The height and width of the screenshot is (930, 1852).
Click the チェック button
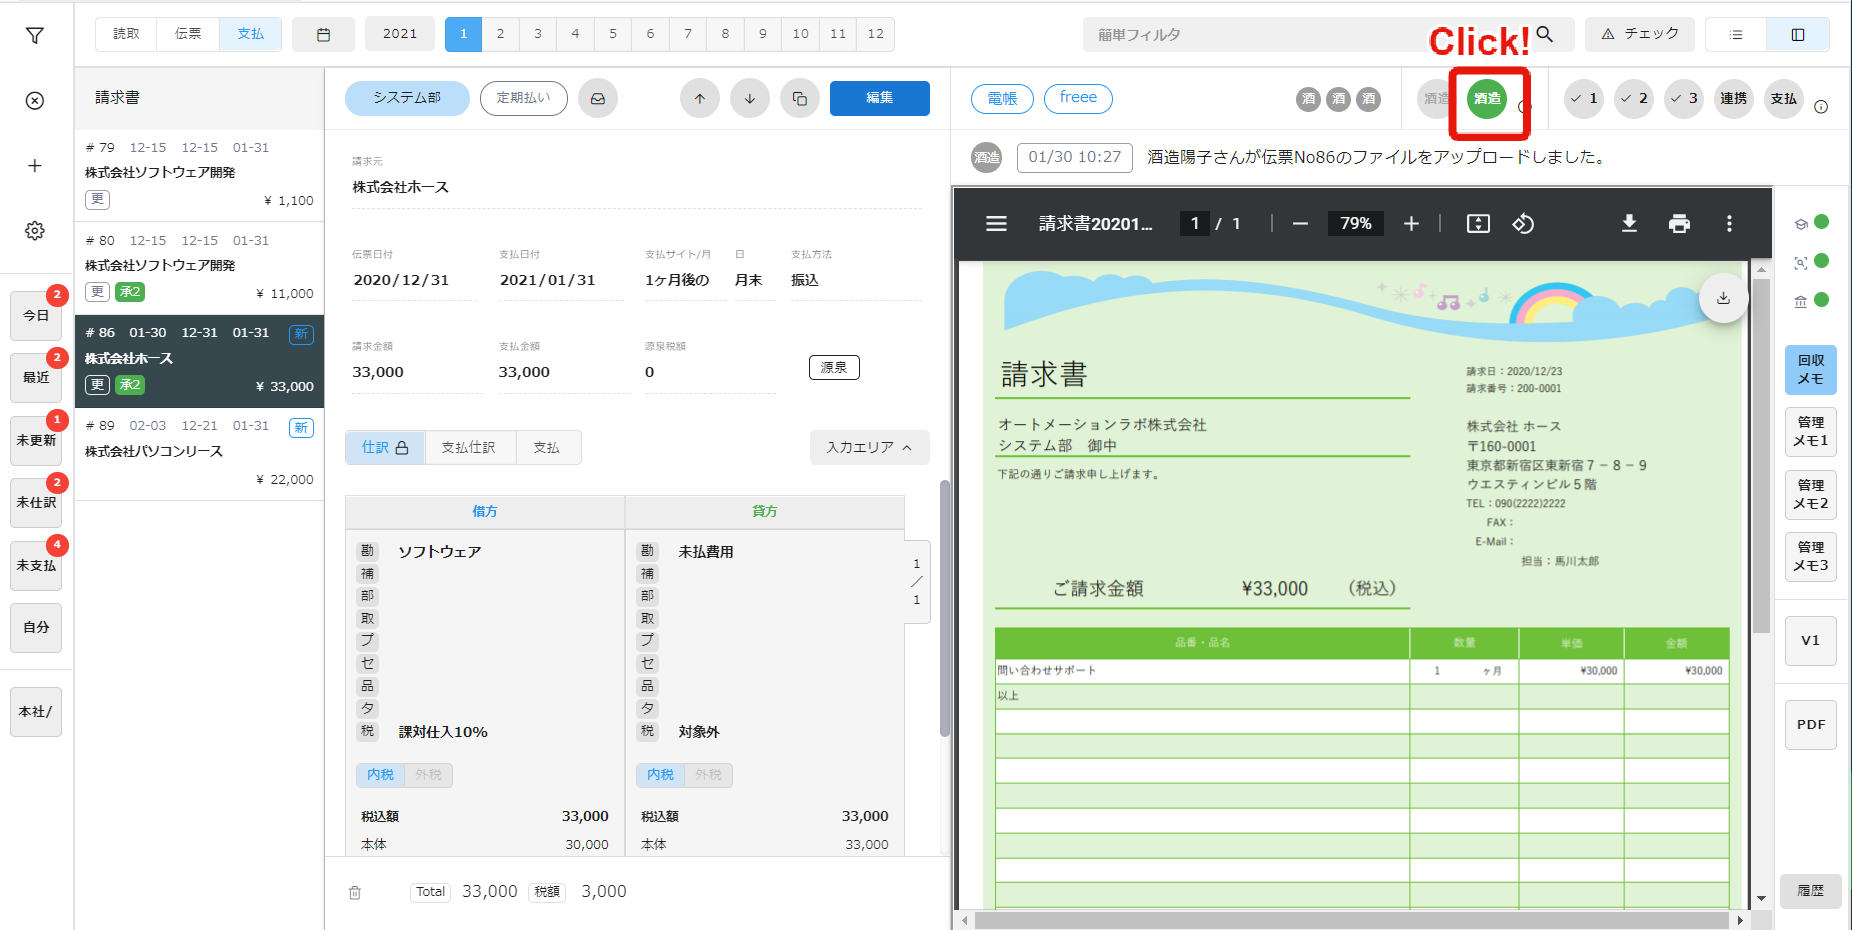pyautogui.click(x=1640, y=34)
